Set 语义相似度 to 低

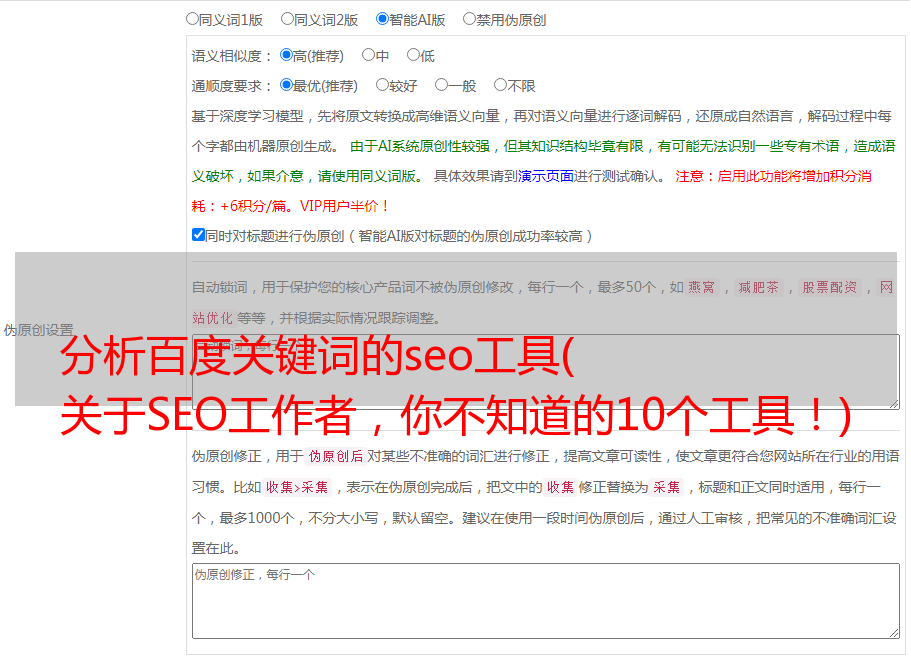click(x=413, y=55)
